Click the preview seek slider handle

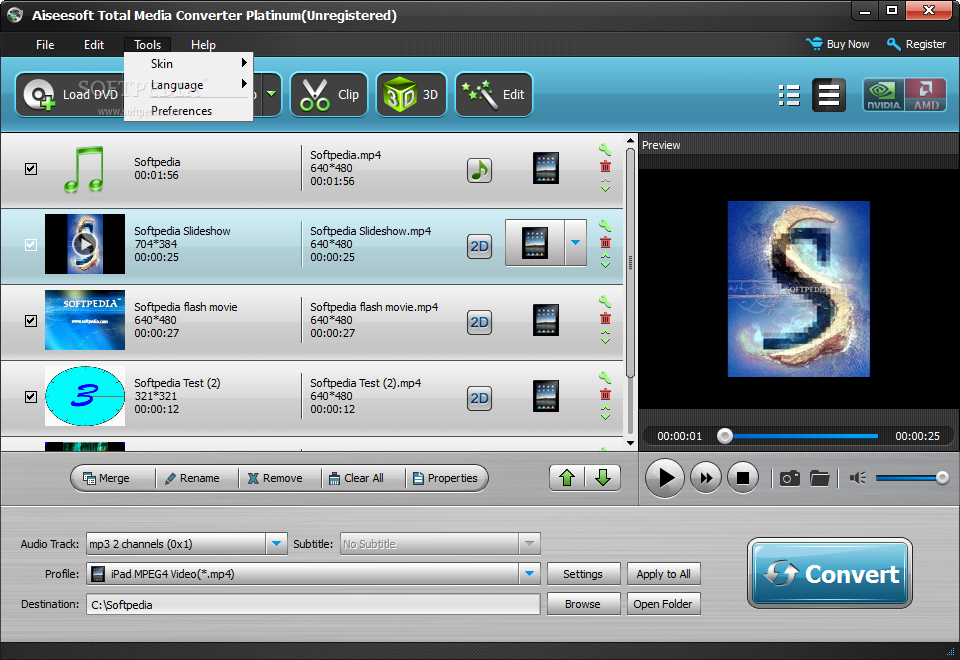coord(725,436)
